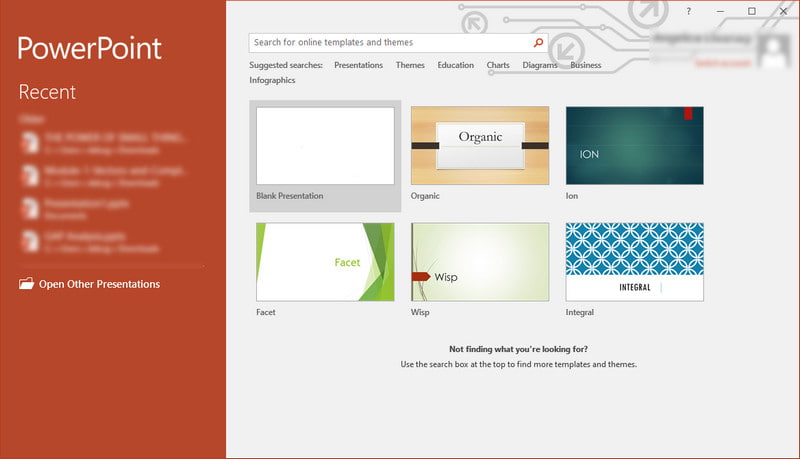Screen dimensions: 800x459
Task: Open the blue patterned Integral template
Action: (634, 261)
